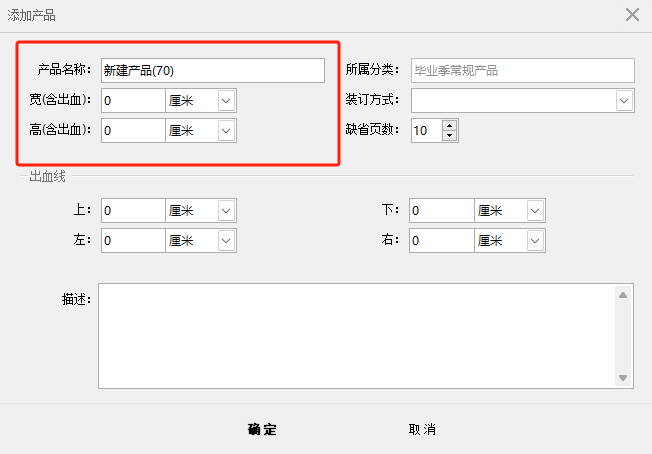Click the 缺省页数 number field

tap(427, 131)
